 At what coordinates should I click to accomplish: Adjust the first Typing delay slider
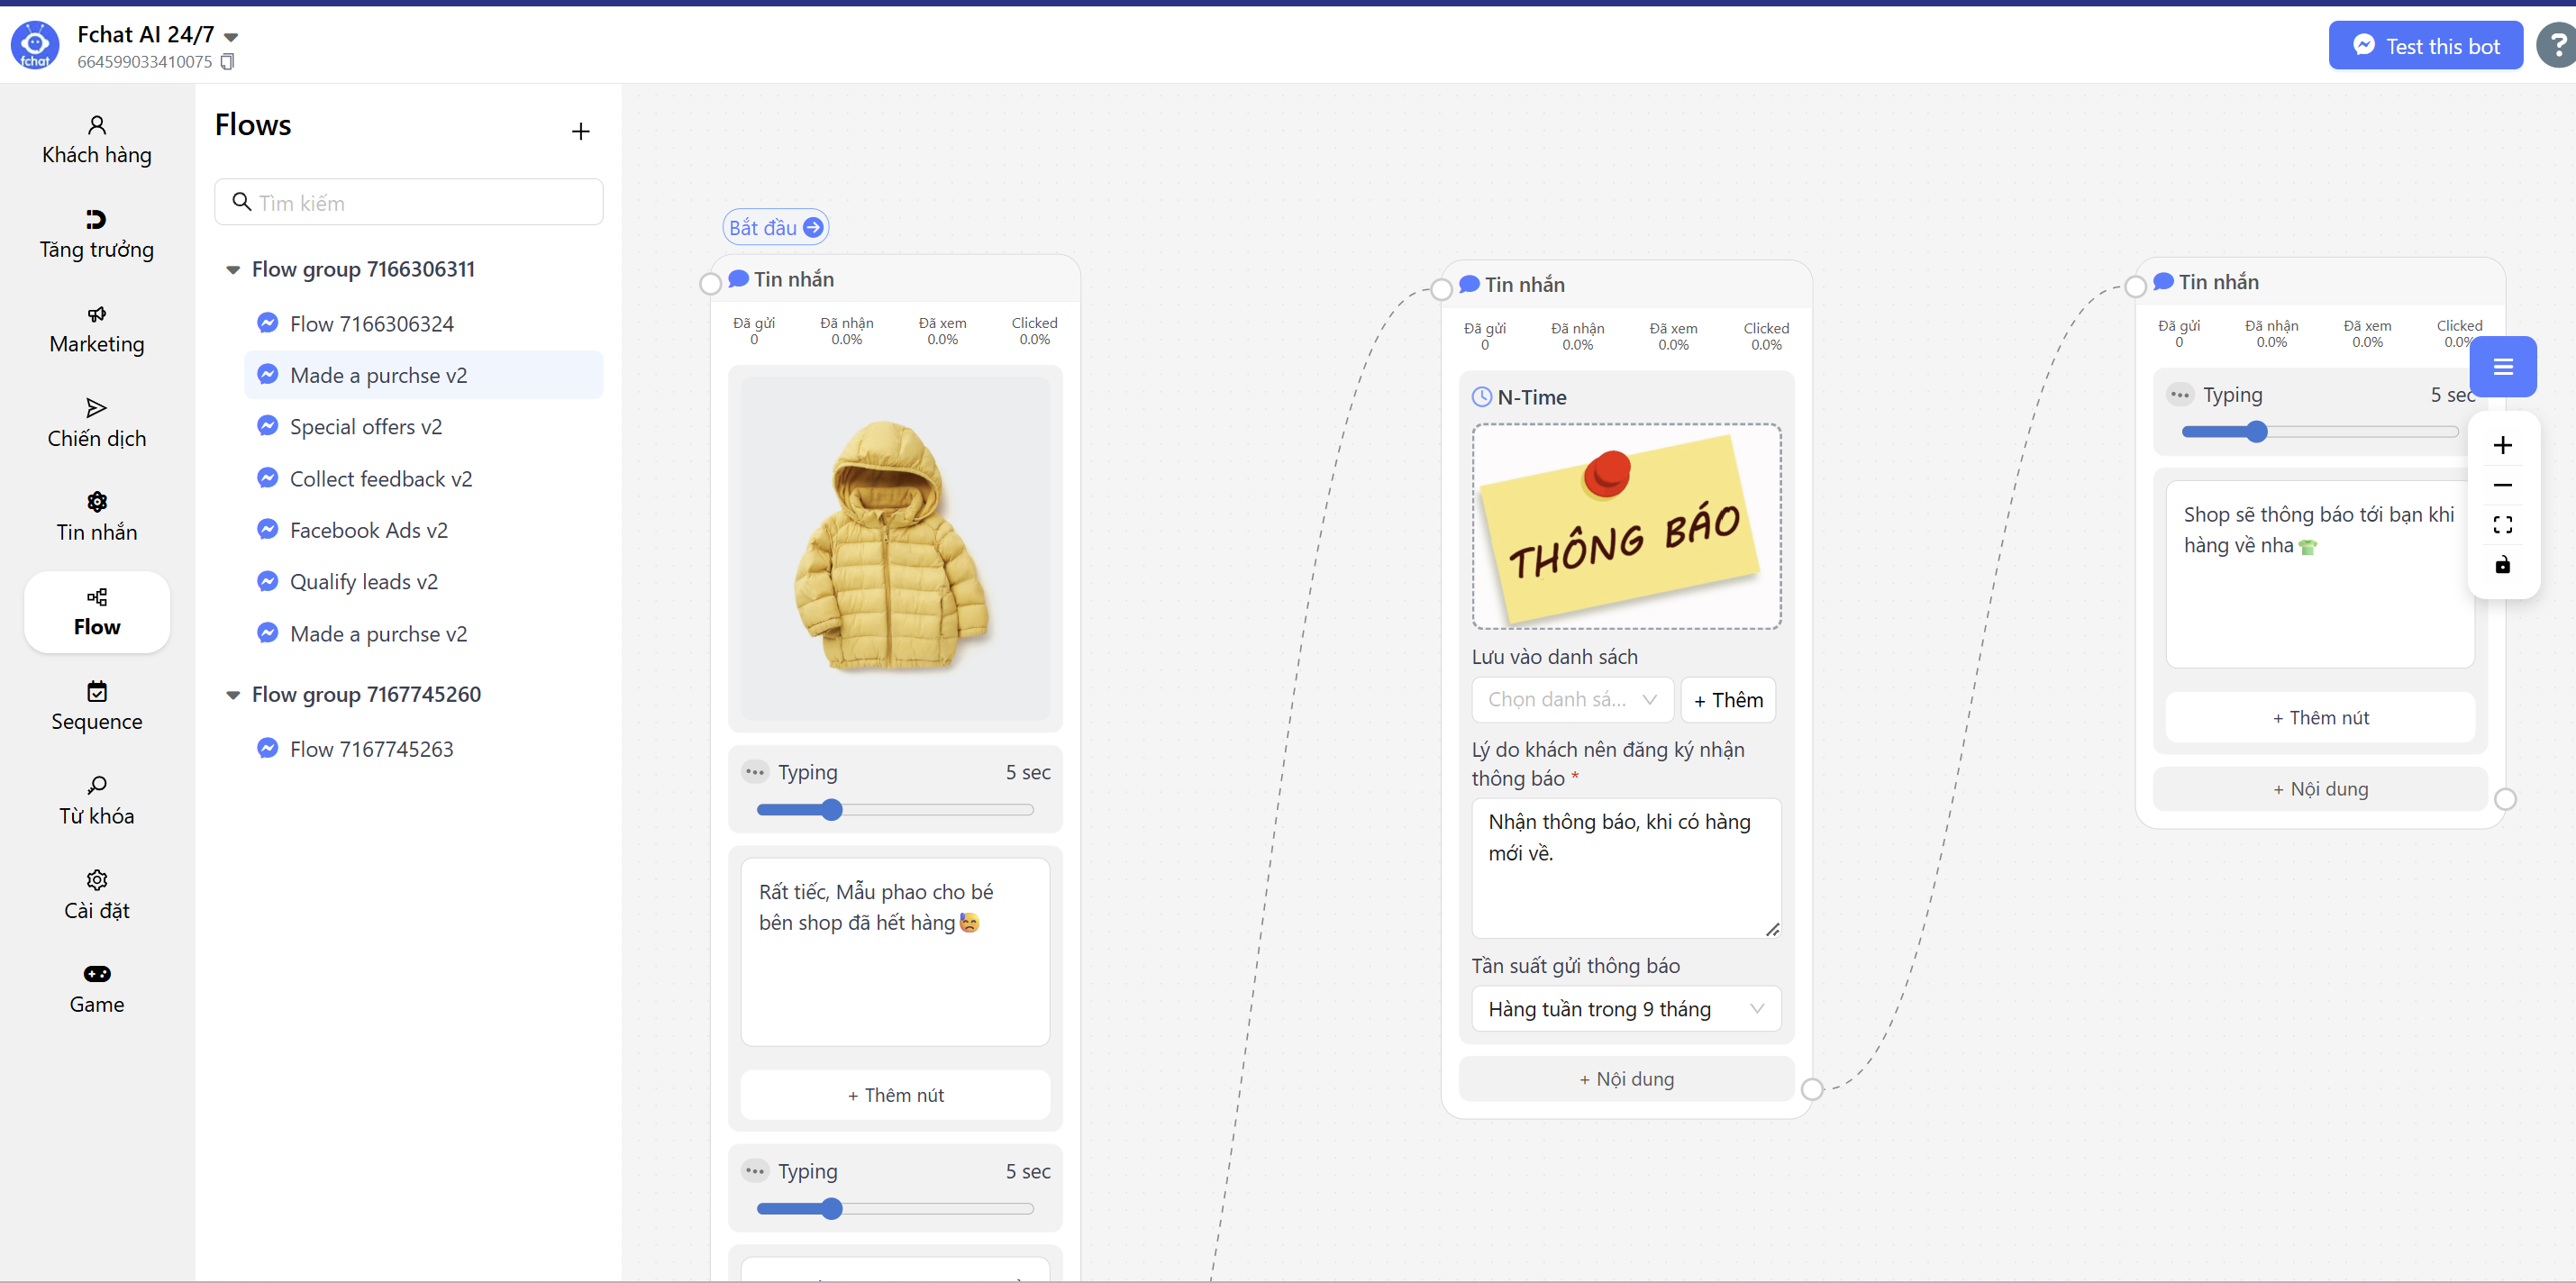(x=831, y=810)
